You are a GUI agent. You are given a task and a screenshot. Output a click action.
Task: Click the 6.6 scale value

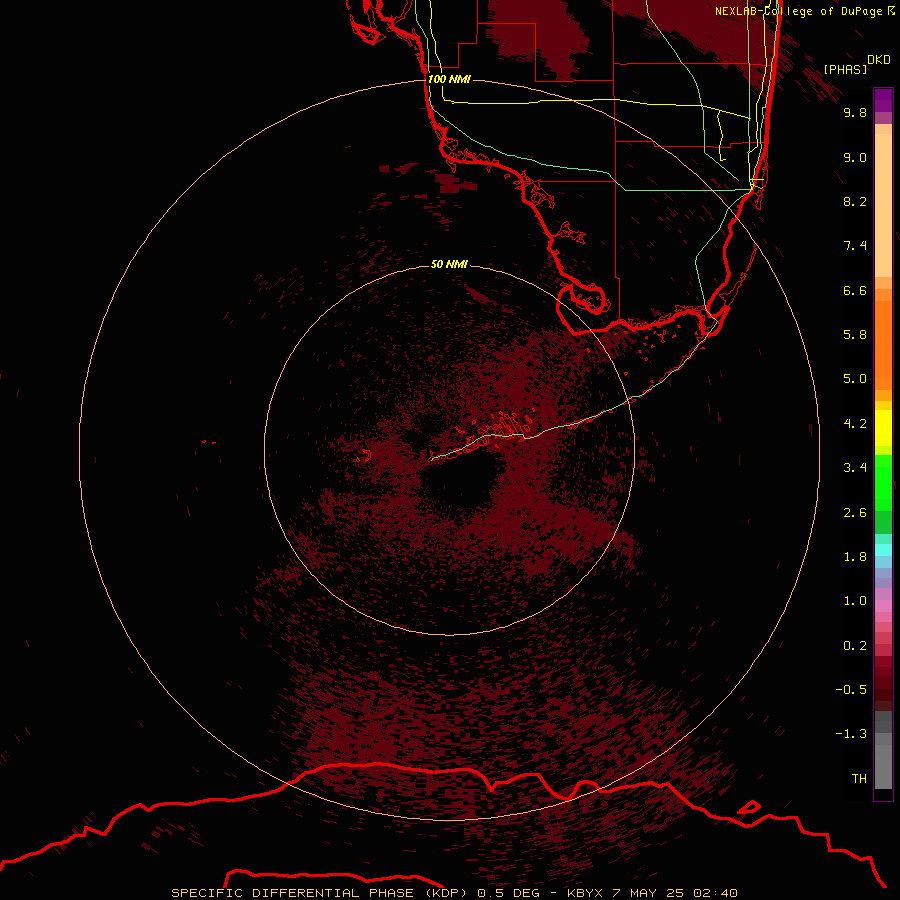coord(855,291)
